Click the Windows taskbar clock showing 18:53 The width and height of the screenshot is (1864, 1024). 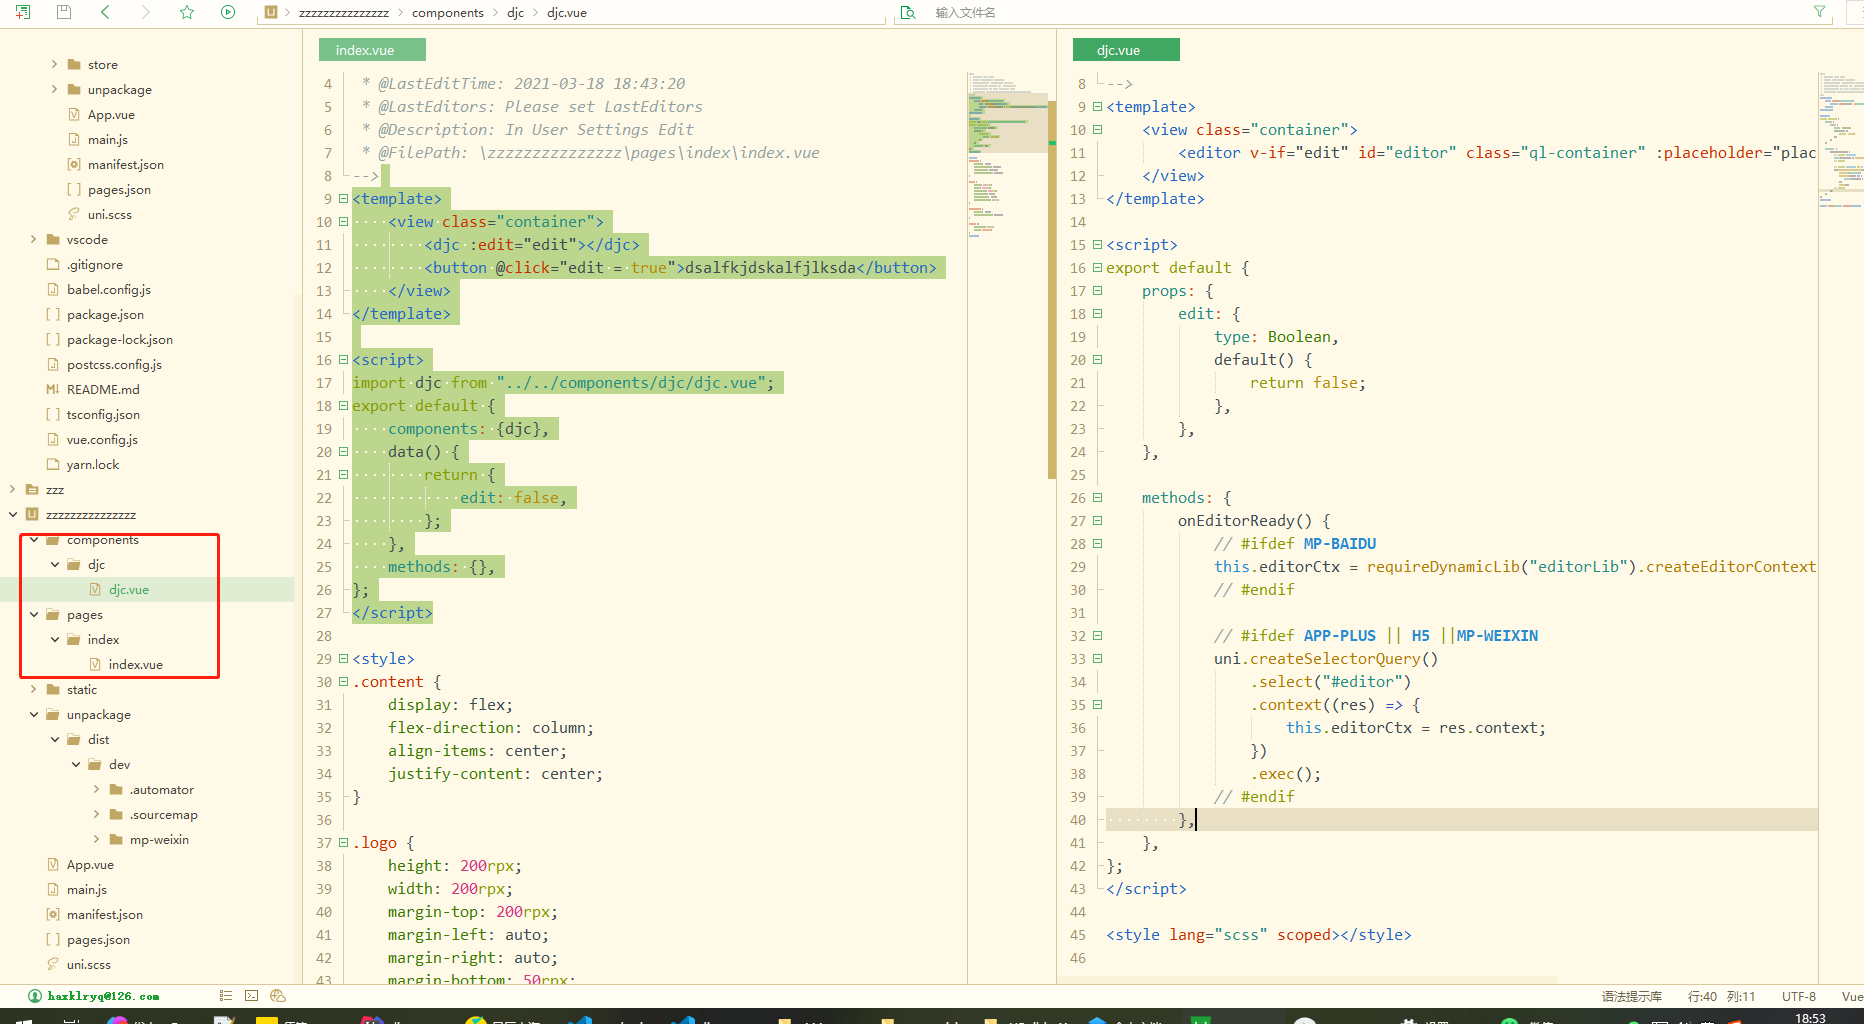tap(1810, 1017)
